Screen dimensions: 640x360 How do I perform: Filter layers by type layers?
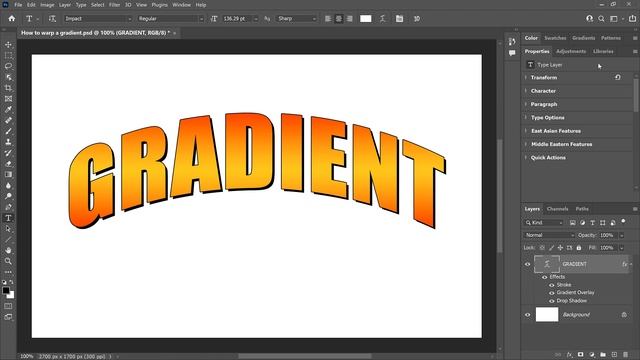(593, 222)
